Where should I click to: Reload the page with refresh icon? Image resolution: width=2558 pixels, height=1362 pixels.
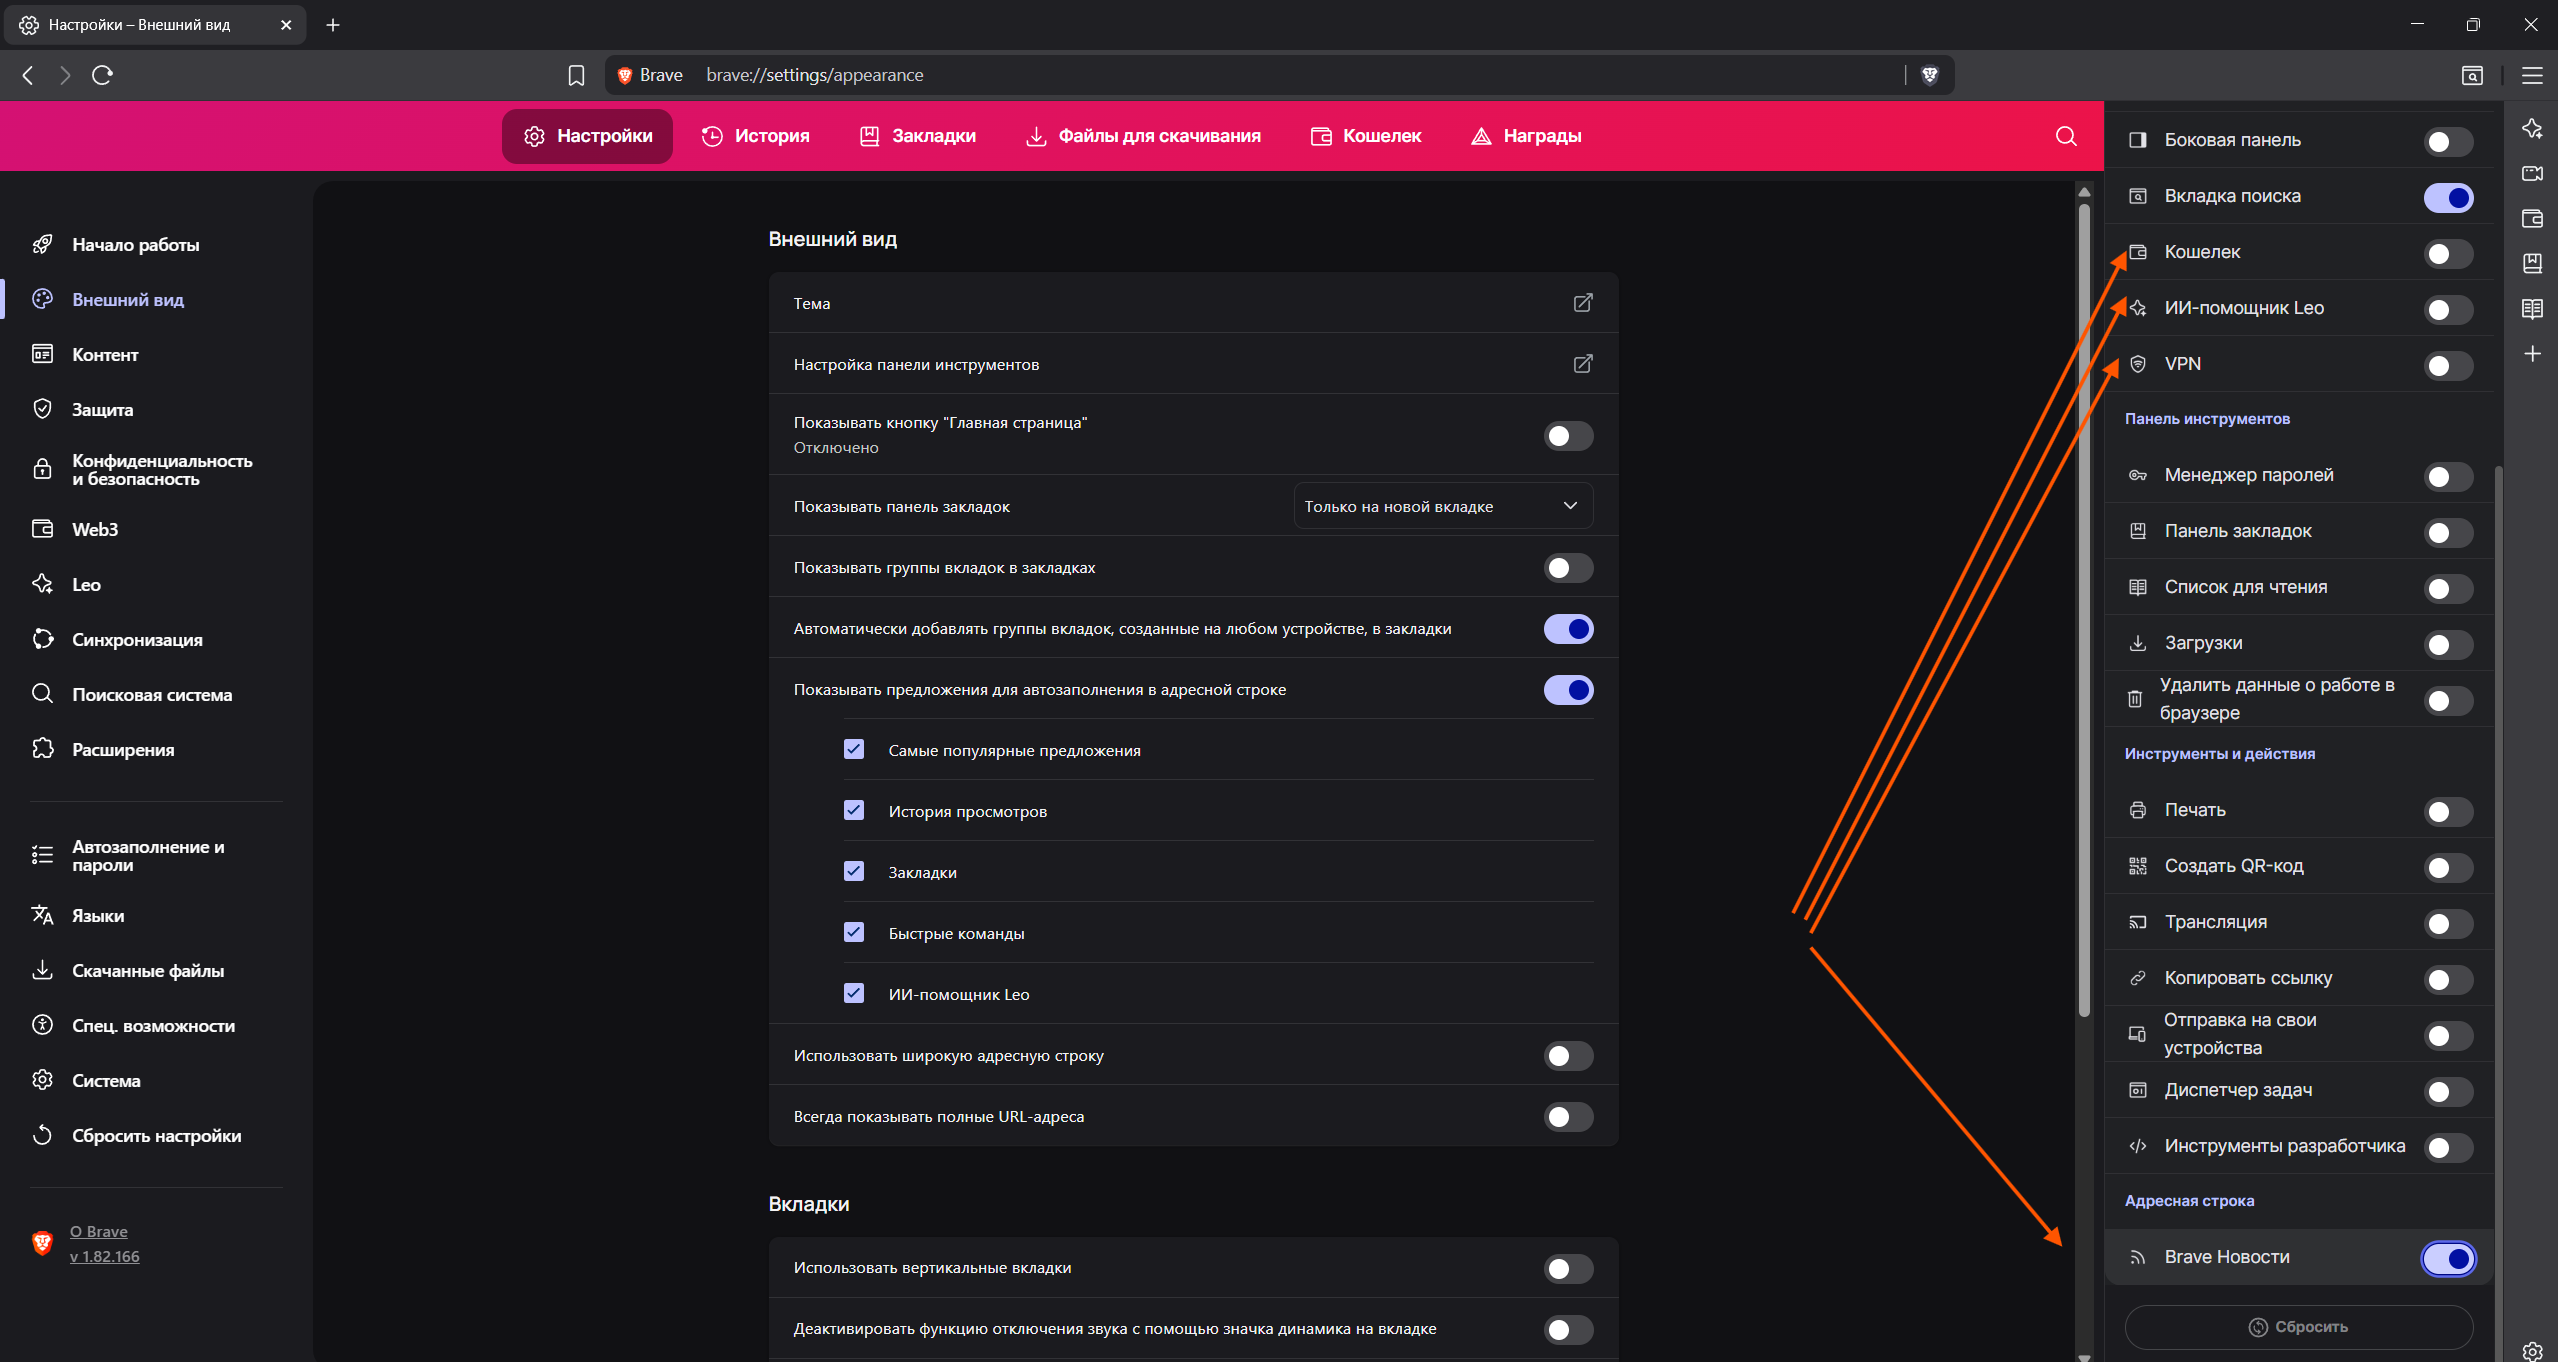coord(102,75)
